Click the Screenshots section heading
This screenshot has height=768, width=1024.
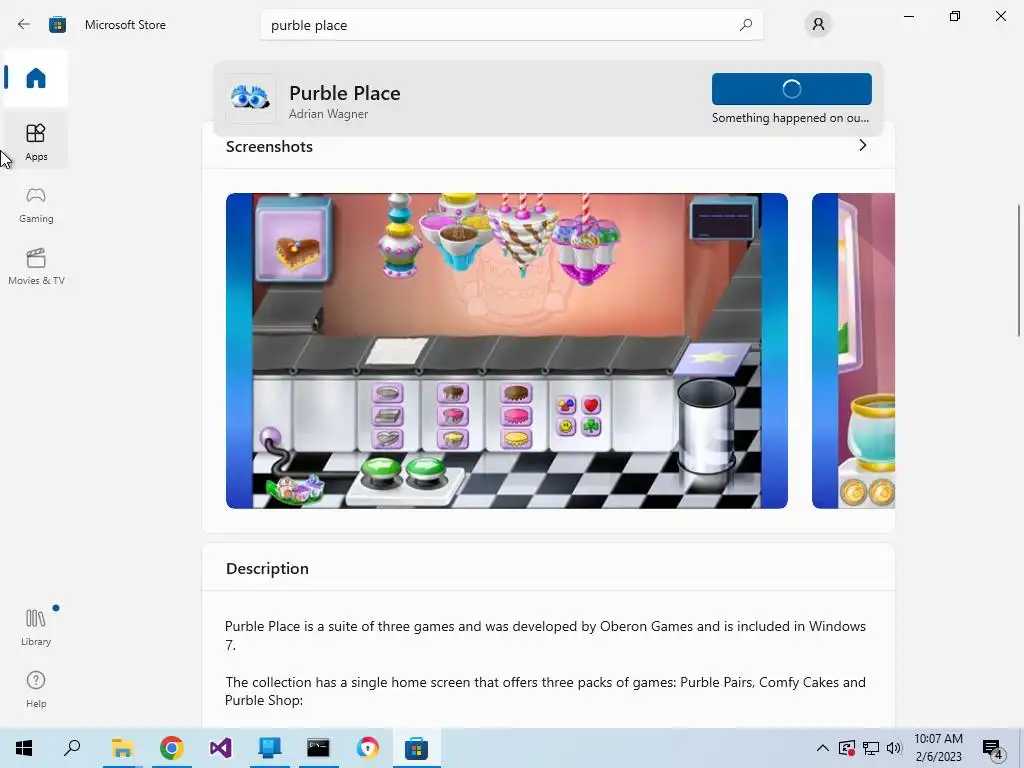click(269, 146)
